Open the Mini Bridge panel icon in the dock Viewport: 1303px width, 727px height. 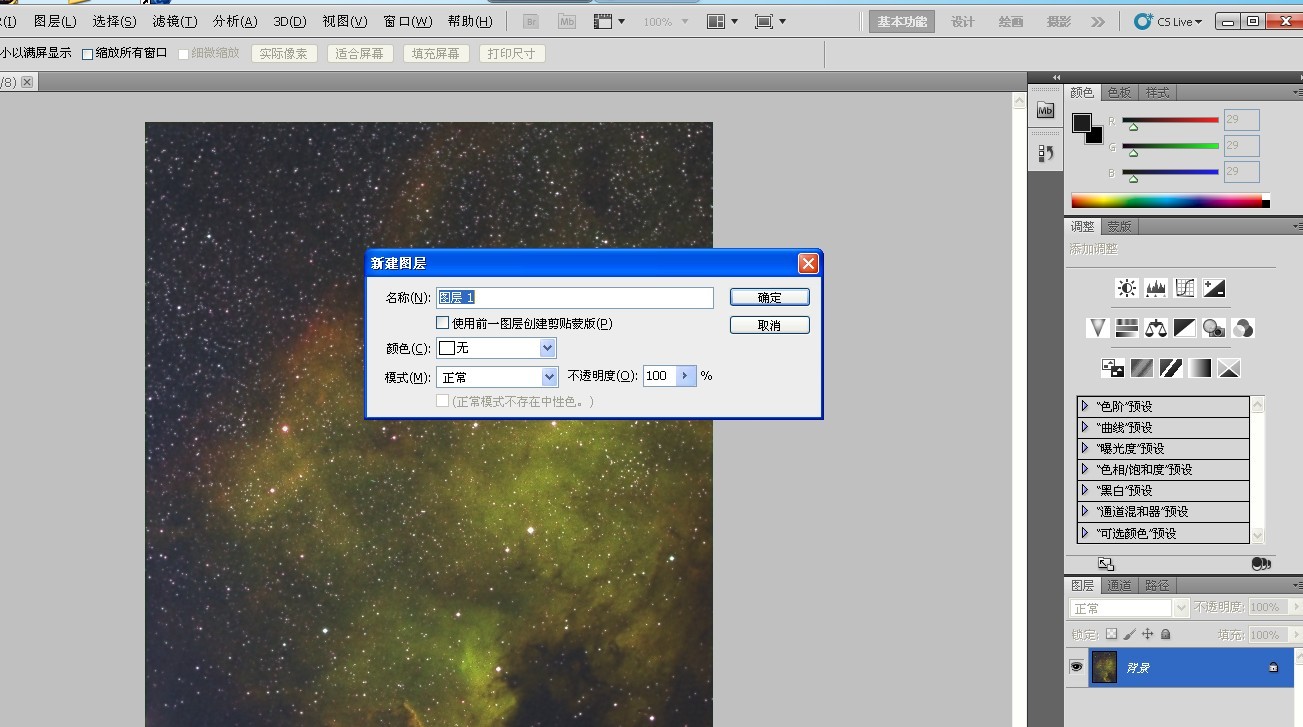pos(1045,110)
